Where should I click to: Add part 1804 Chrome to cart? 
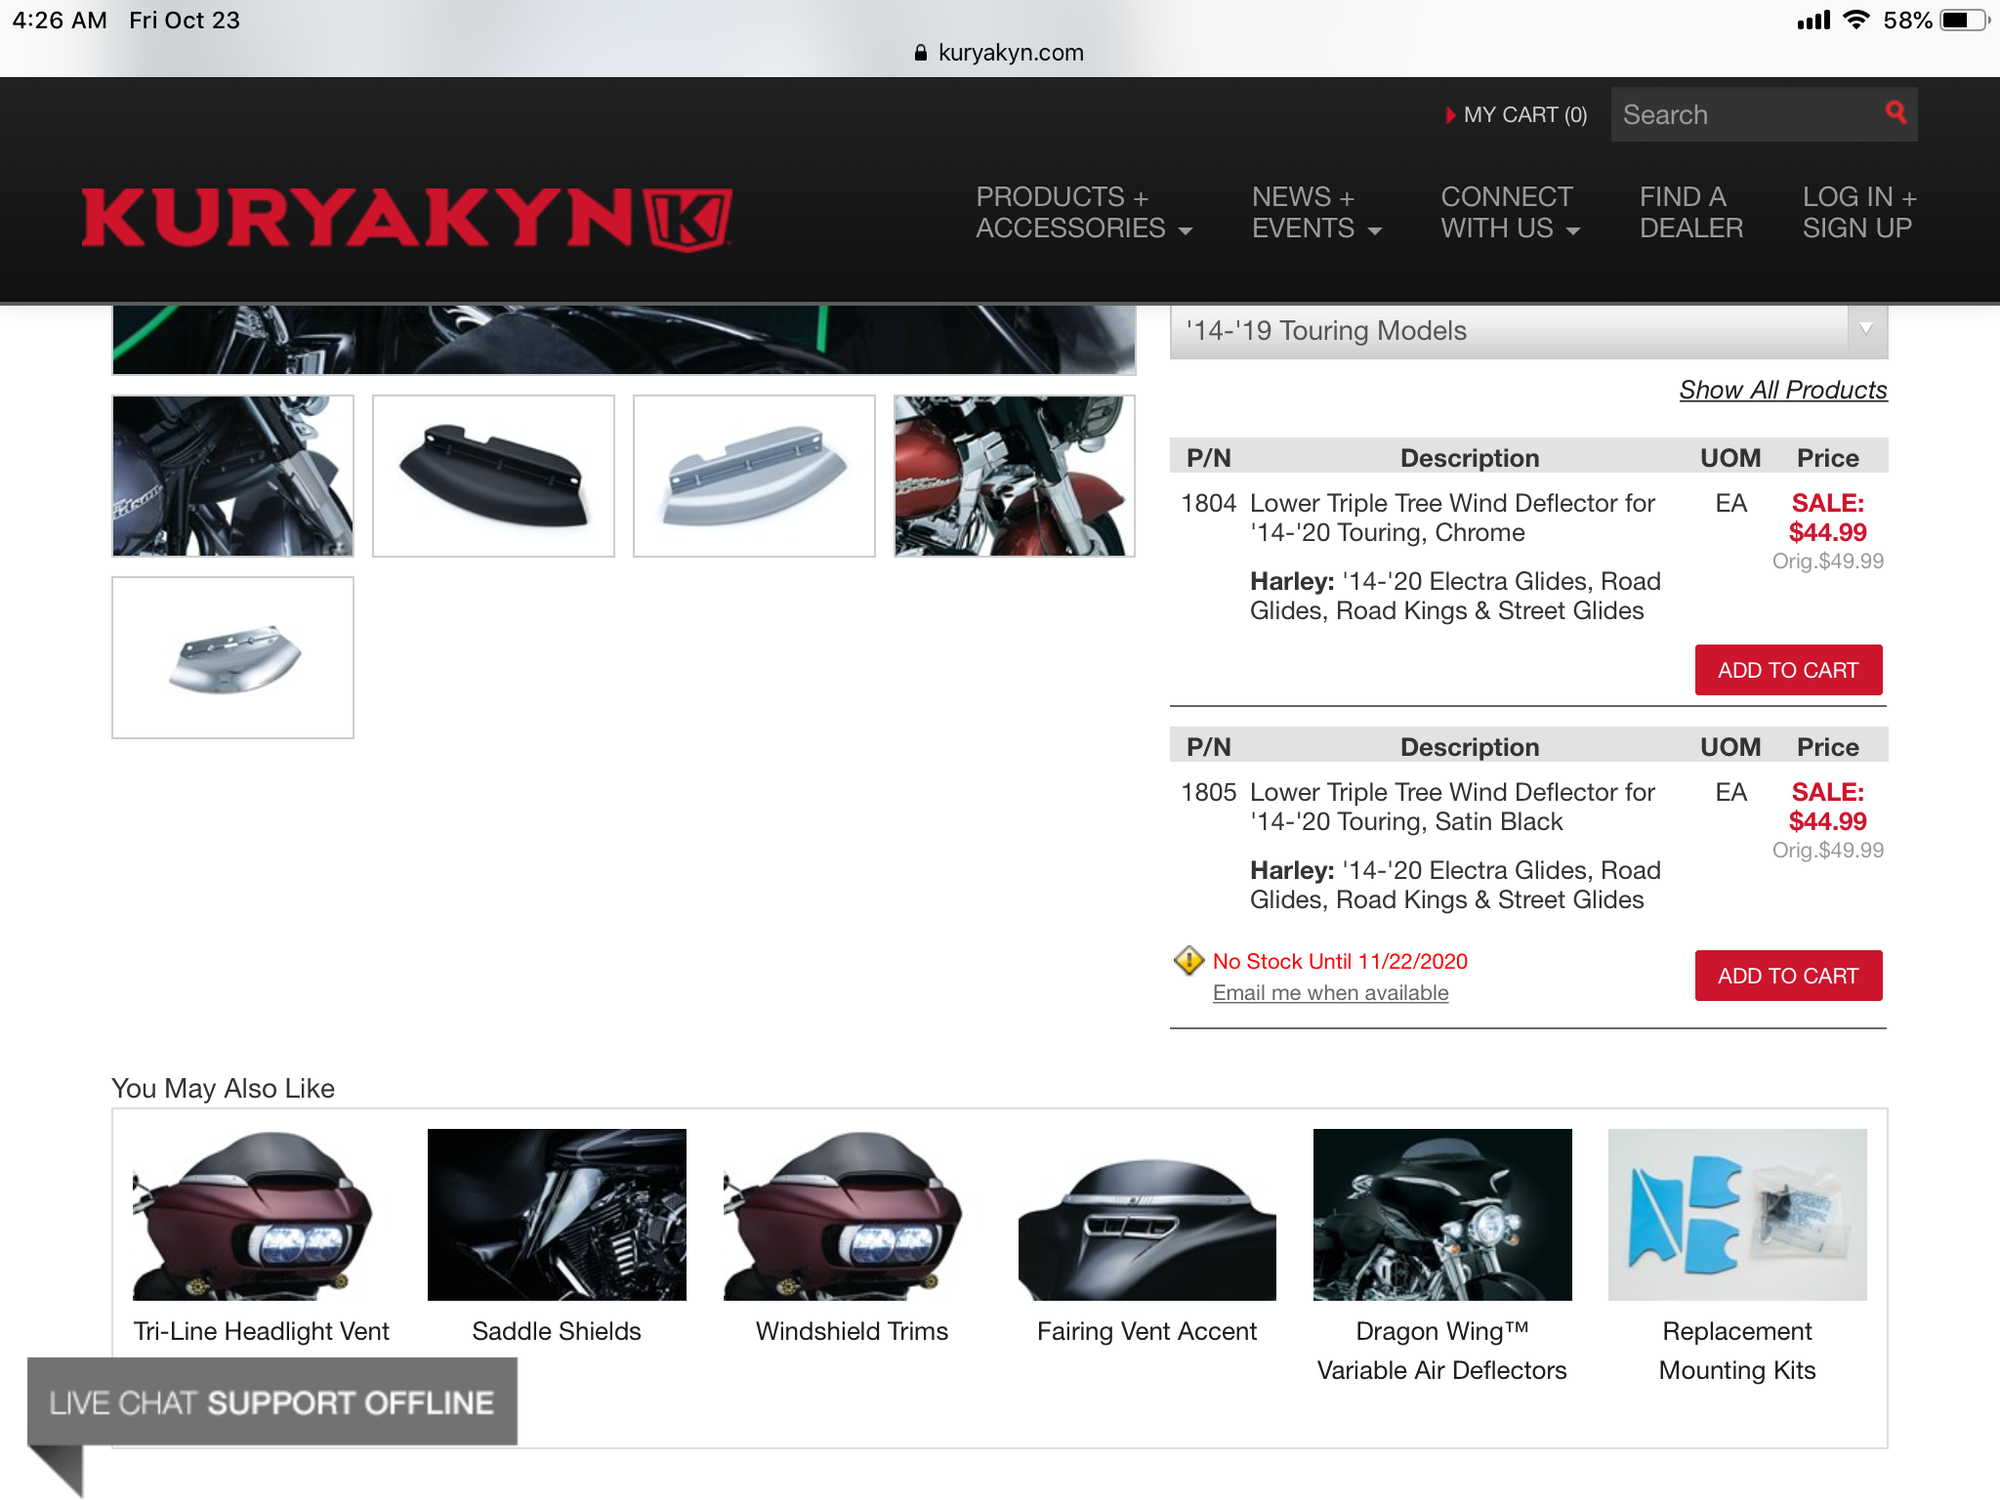pos(1787,670)
